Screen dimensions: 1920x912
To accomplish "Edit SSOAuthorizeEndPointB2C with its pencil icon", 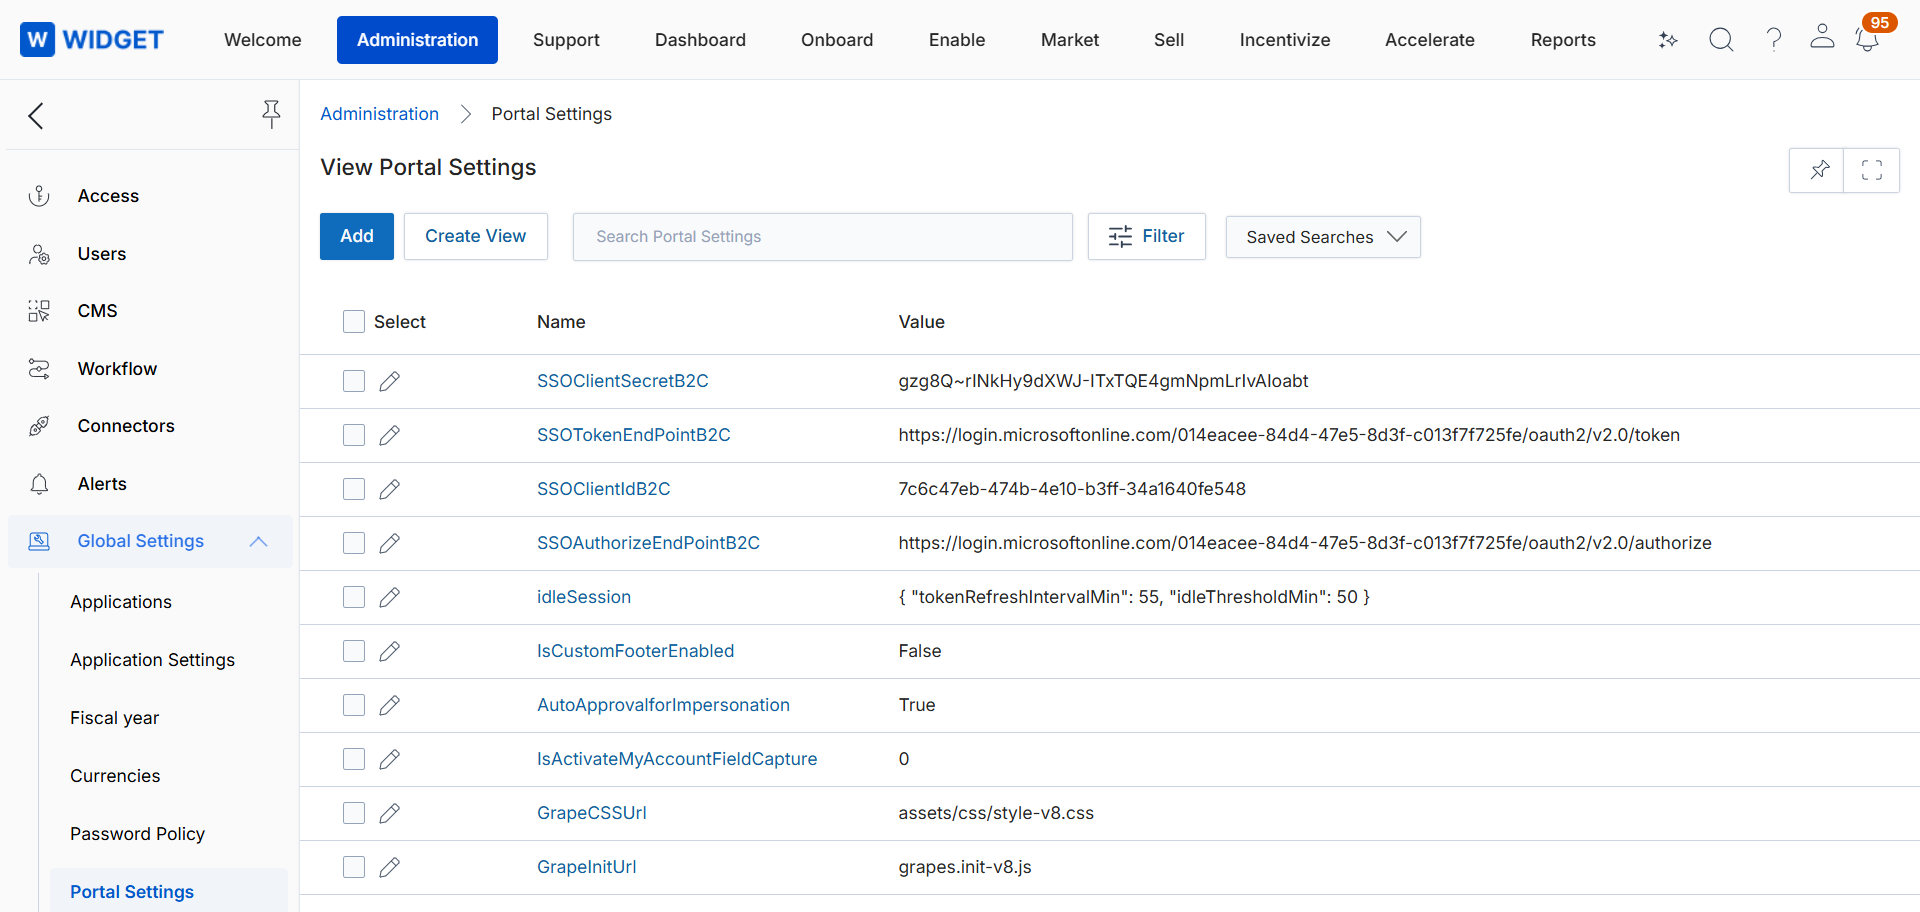I will coord(390,543).
